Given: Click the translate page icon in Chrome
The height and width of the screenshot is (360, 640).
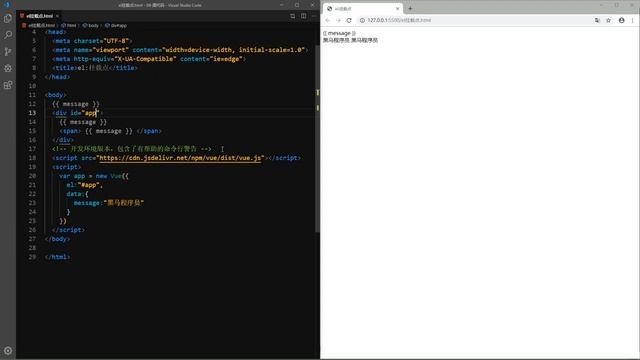Looking at the screenshot, I should (597, 20).
